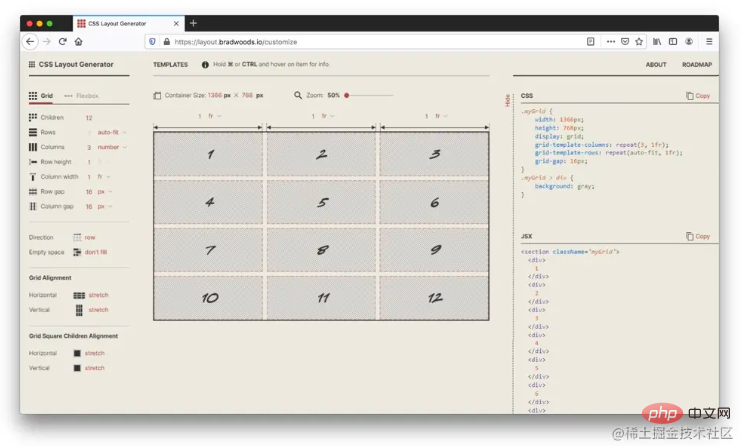Open Row gap px unit dropdown
The image size is (741, 446).
(x=105, y=192)
